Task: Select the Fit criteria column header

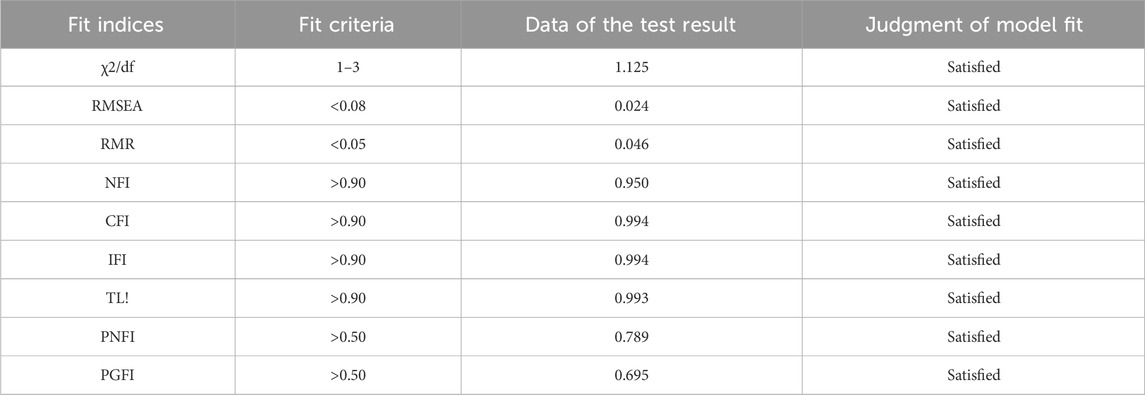Action: 347,24
